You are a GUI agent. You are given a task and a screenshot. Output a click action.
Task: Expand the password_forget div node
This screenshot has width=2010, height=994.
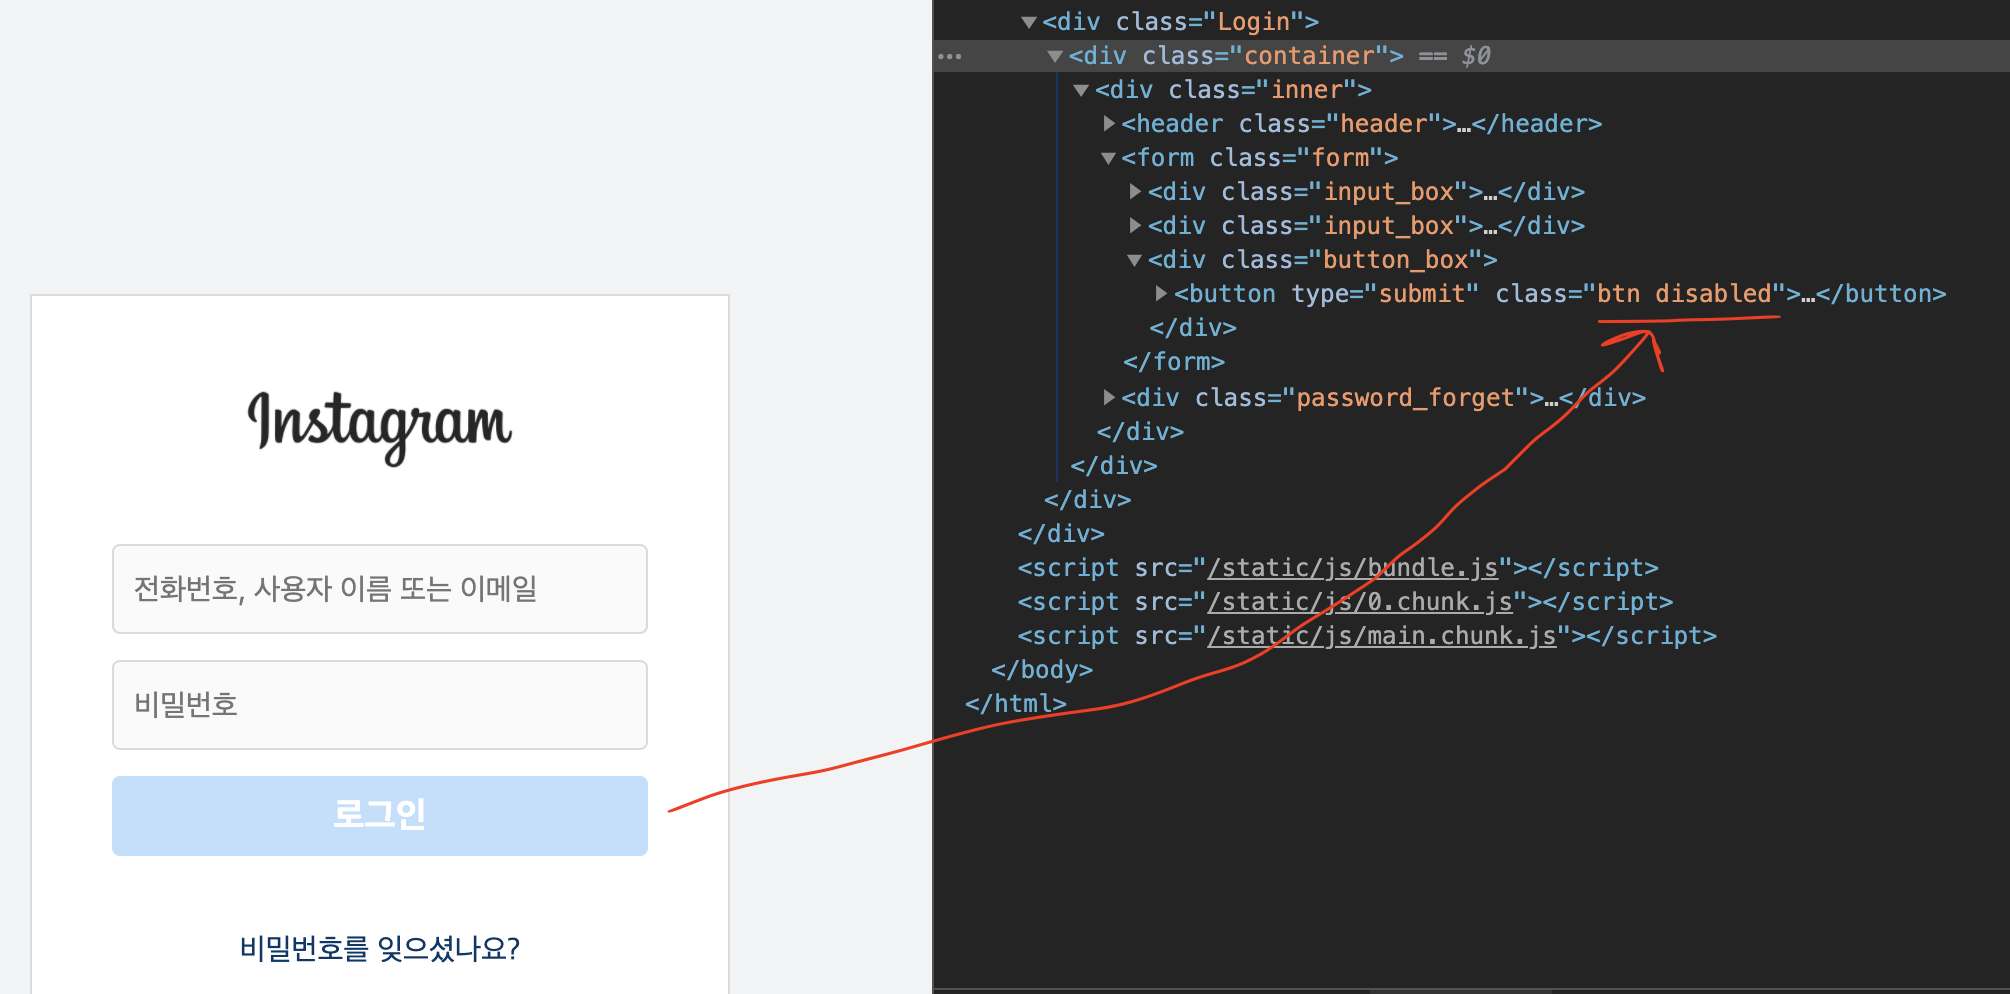pos(1108,398)
